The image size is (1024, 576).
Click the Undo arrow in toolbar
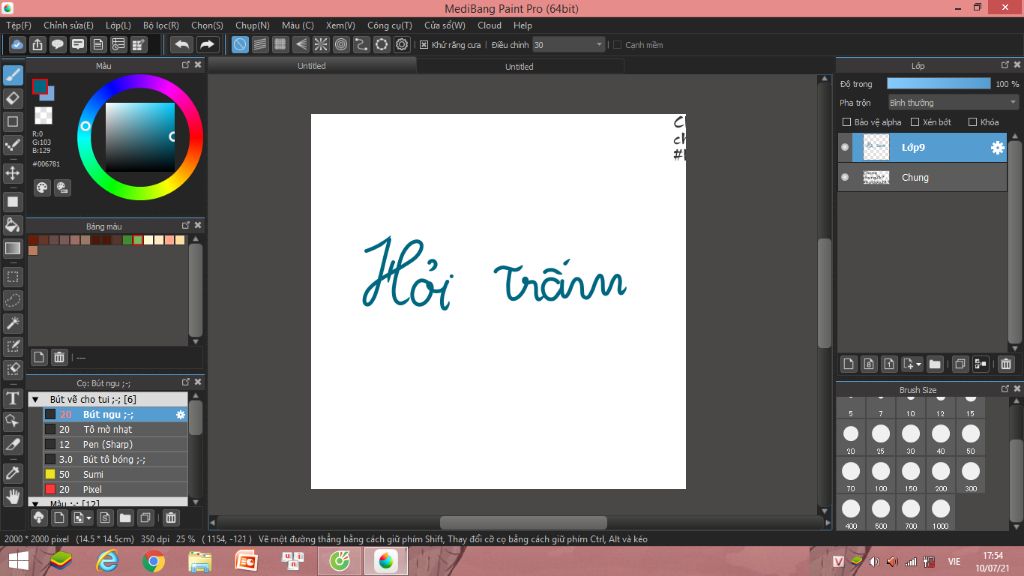click(182, 44)
